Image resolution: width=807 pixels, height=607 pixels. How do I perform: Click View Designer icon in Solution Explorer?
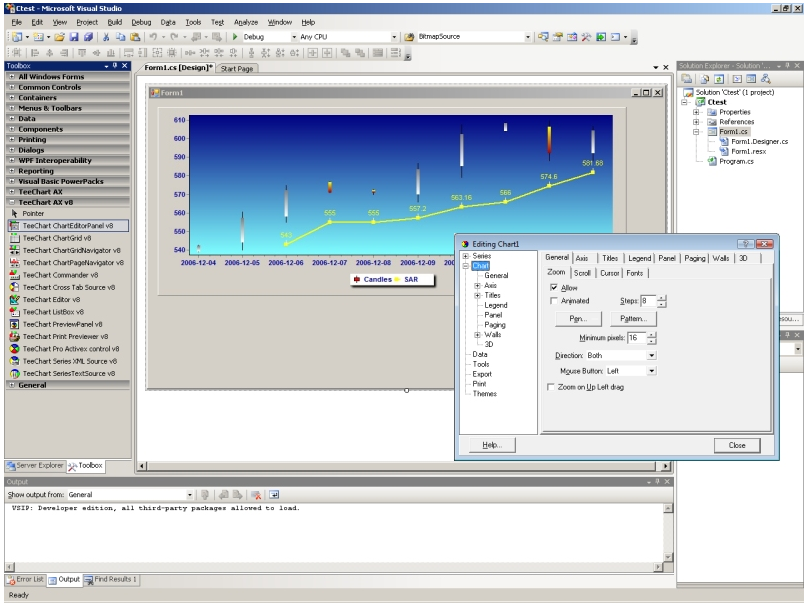click(x=751, y=79)
